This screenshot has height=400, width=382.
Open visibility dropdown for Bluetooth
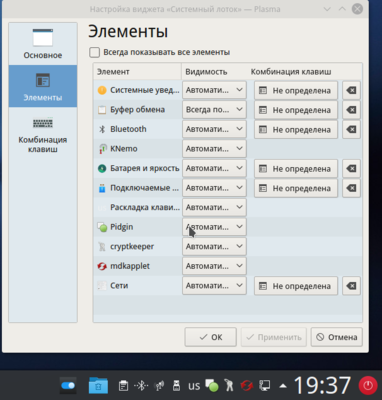point(214,129)
